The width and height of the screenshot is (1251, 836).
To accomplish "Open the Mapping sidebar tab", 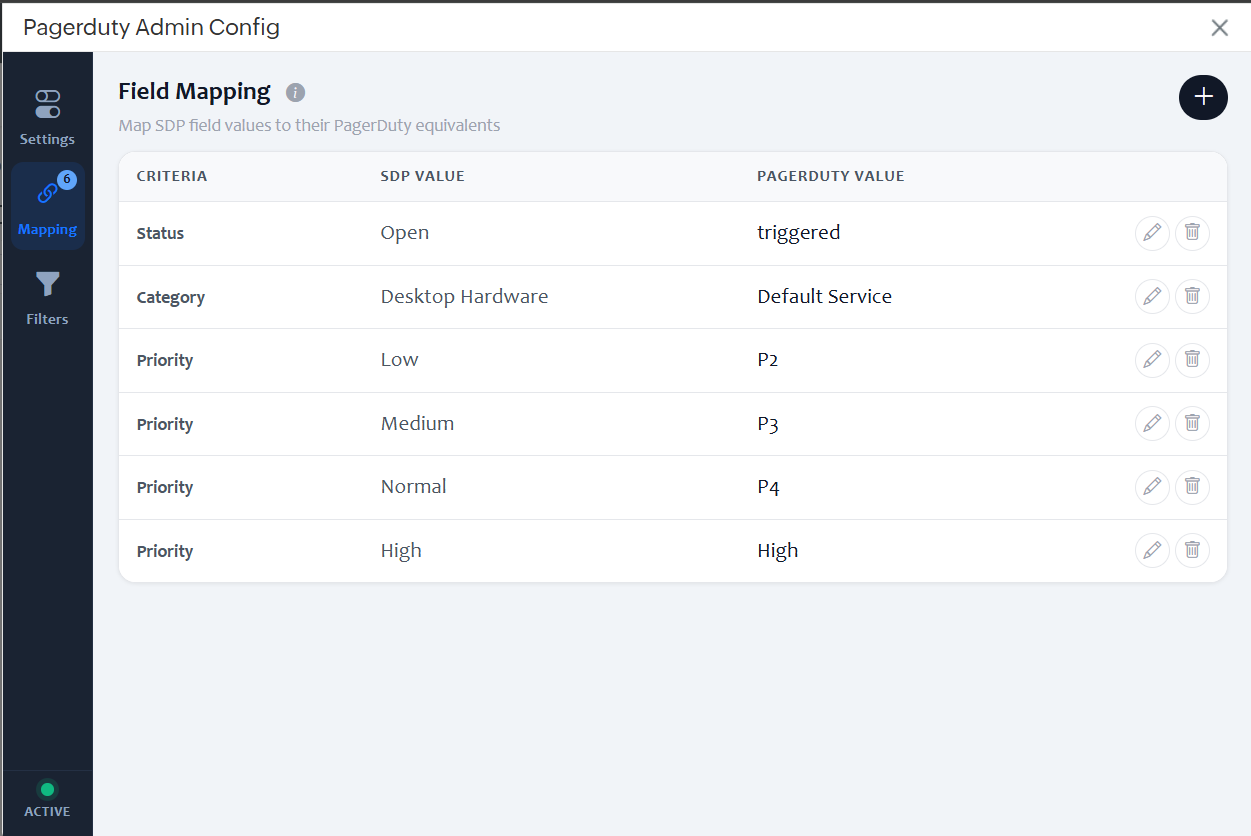I will 47,206.
